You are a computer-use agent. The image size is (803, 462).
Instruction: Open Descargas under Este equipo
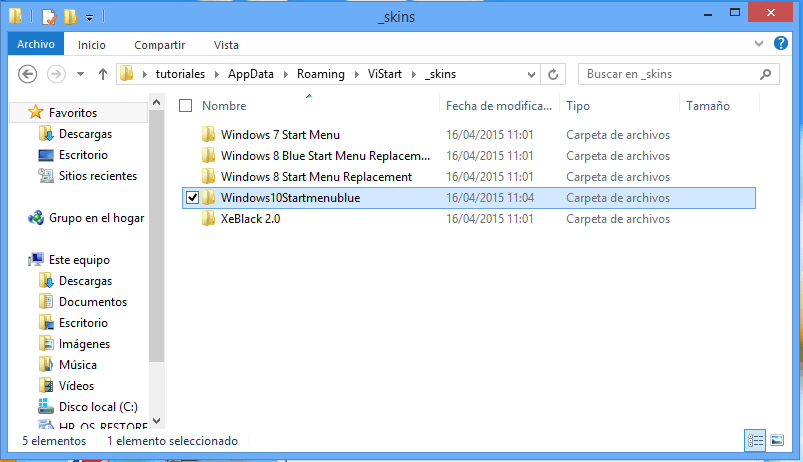(x=85, y=281)
